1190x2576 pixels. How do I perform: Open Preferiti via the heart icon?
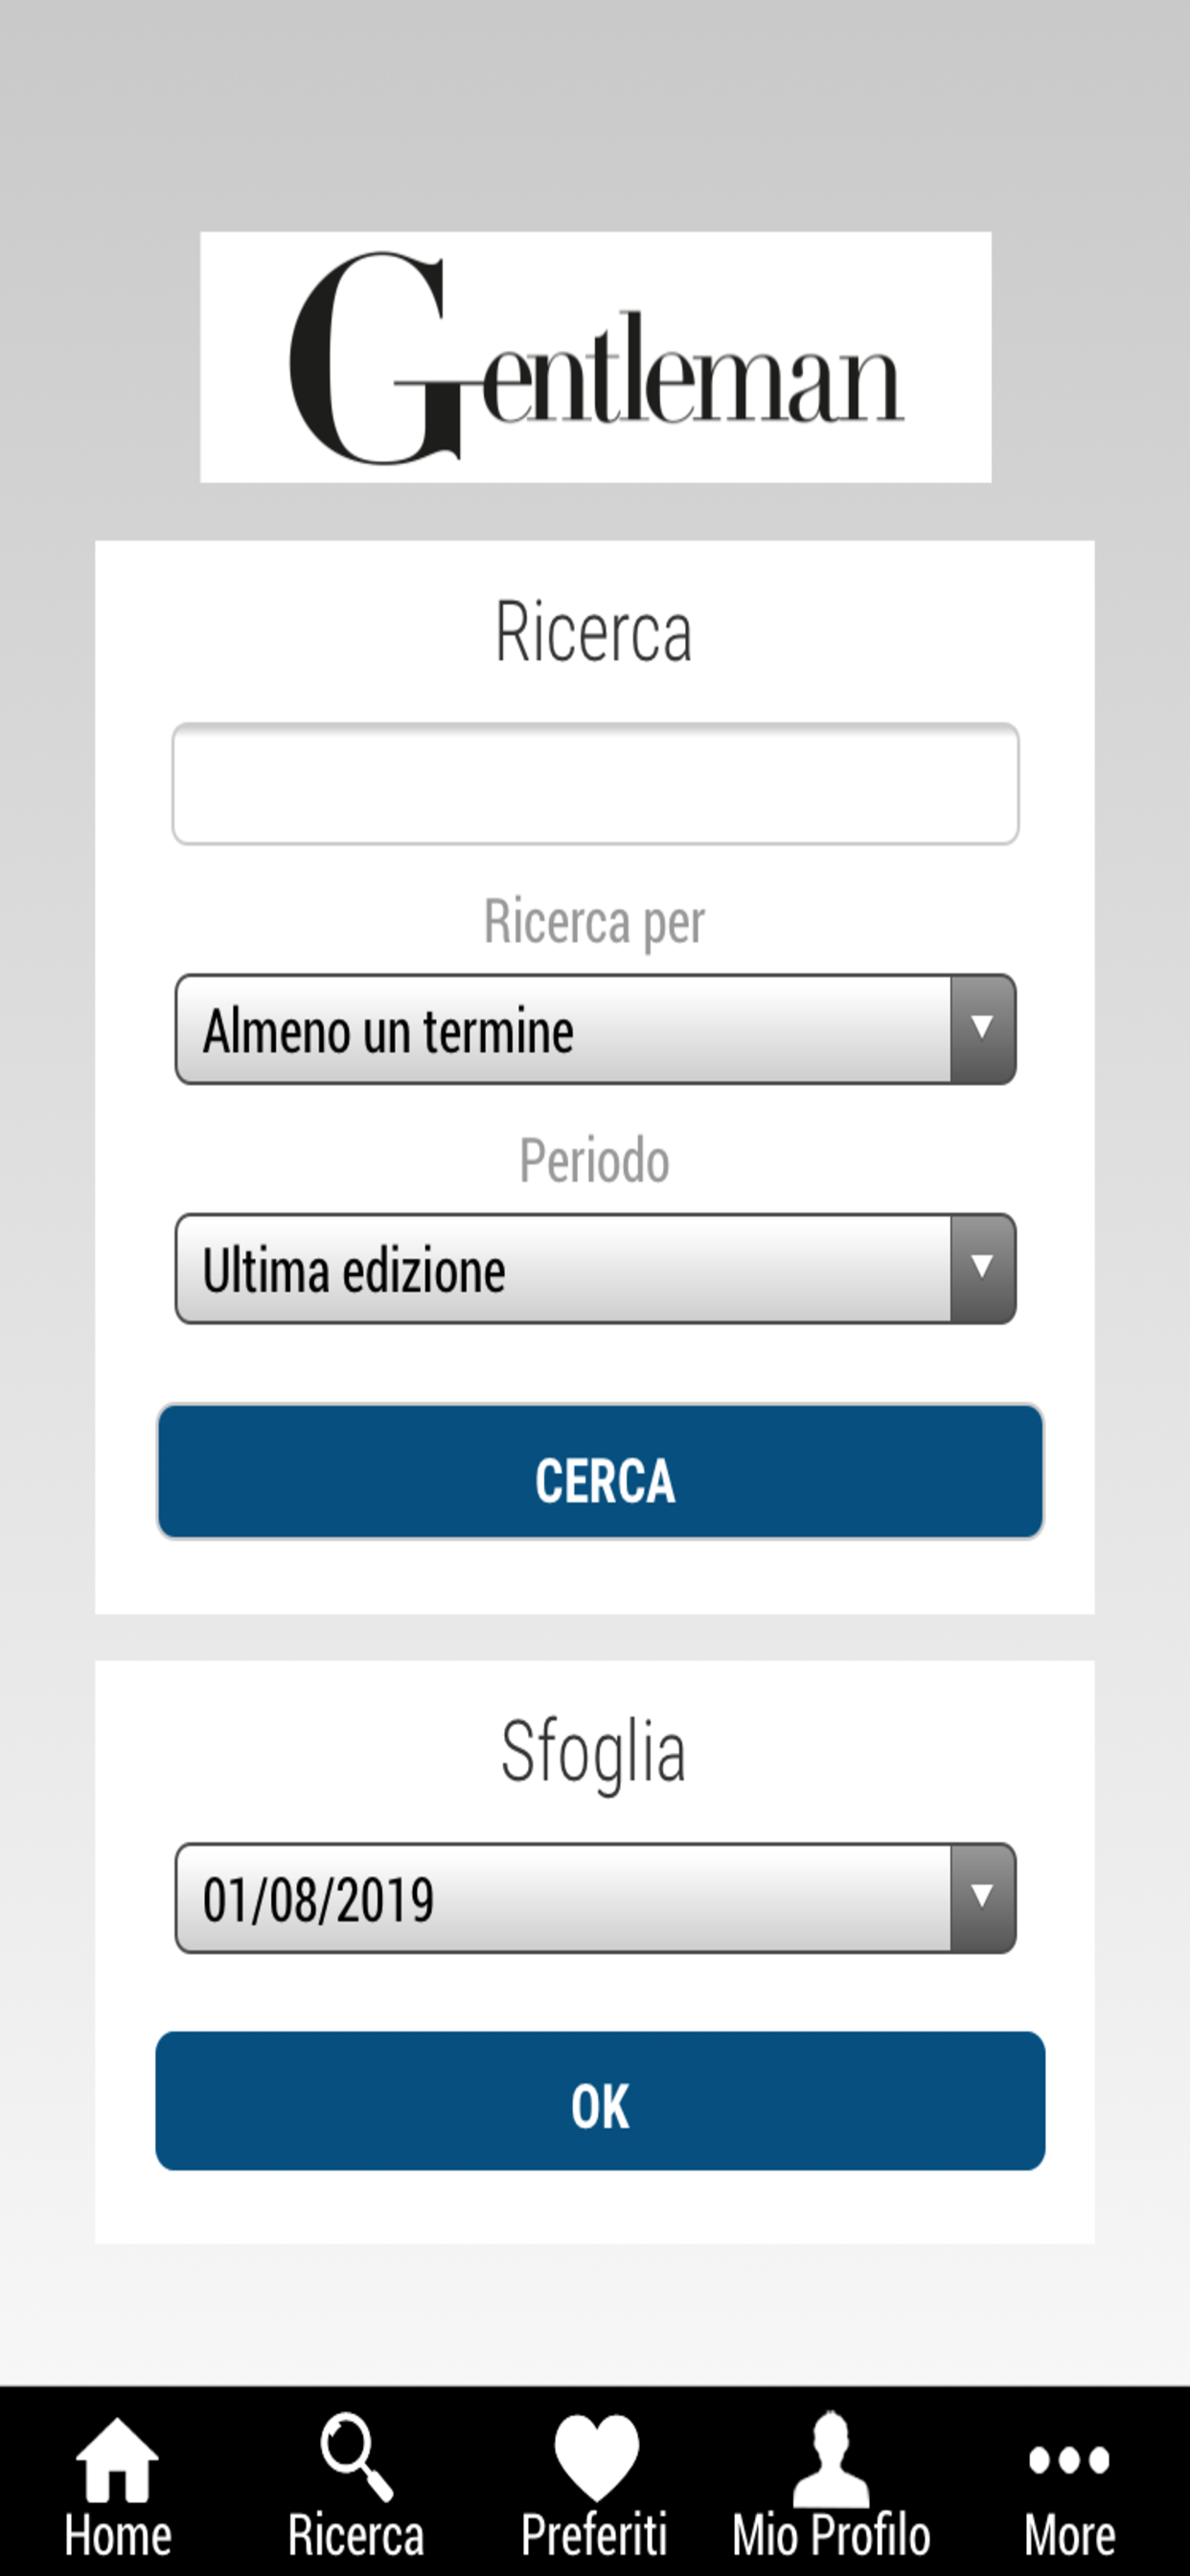596,2456
